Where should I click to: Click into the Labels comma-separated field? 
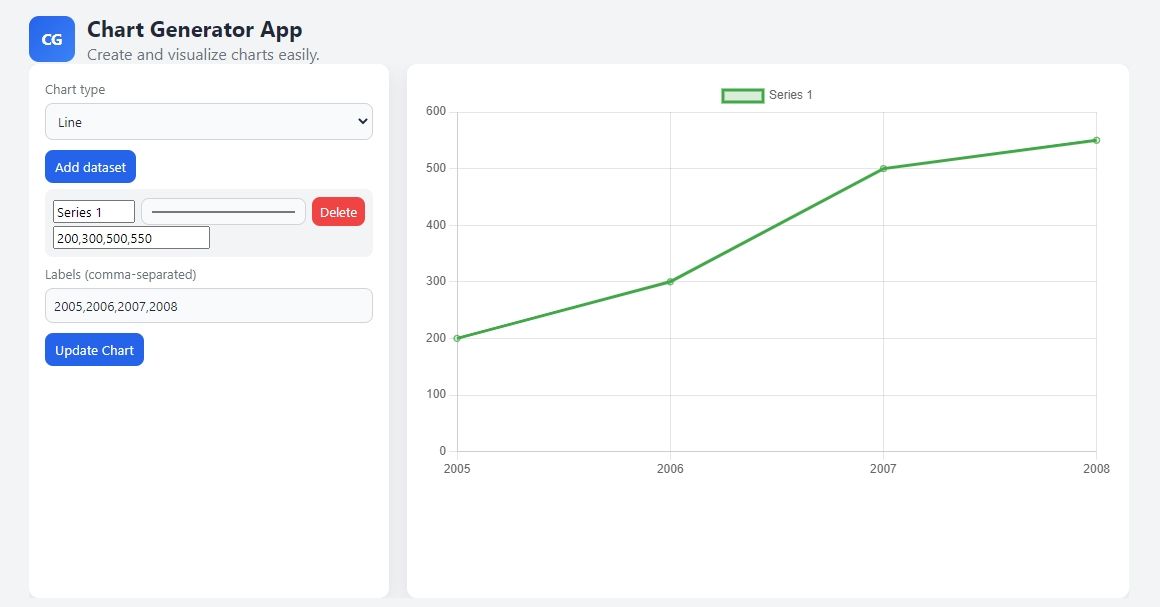tap(208, 306)
